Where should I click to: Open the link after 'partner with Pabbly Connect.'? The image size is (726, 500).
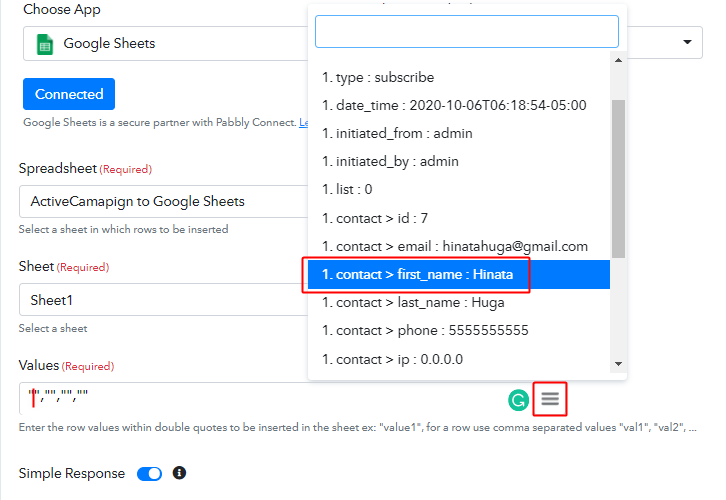coord(304,122)
